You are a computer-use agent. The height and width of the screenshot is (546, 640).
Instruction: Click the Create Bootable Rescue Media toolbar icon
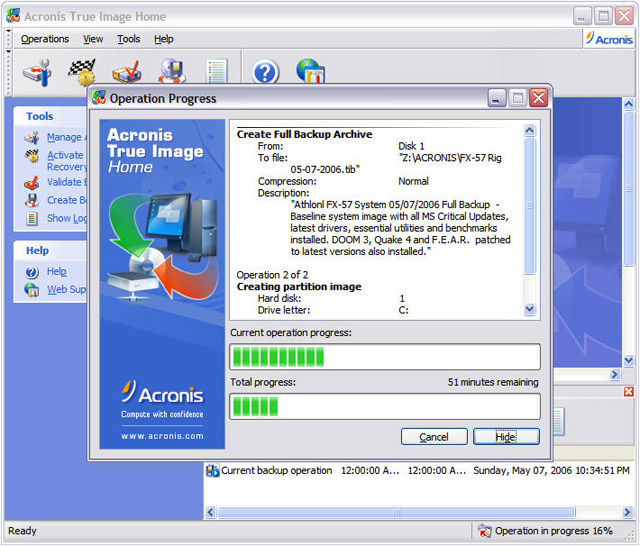click(172, 71)
